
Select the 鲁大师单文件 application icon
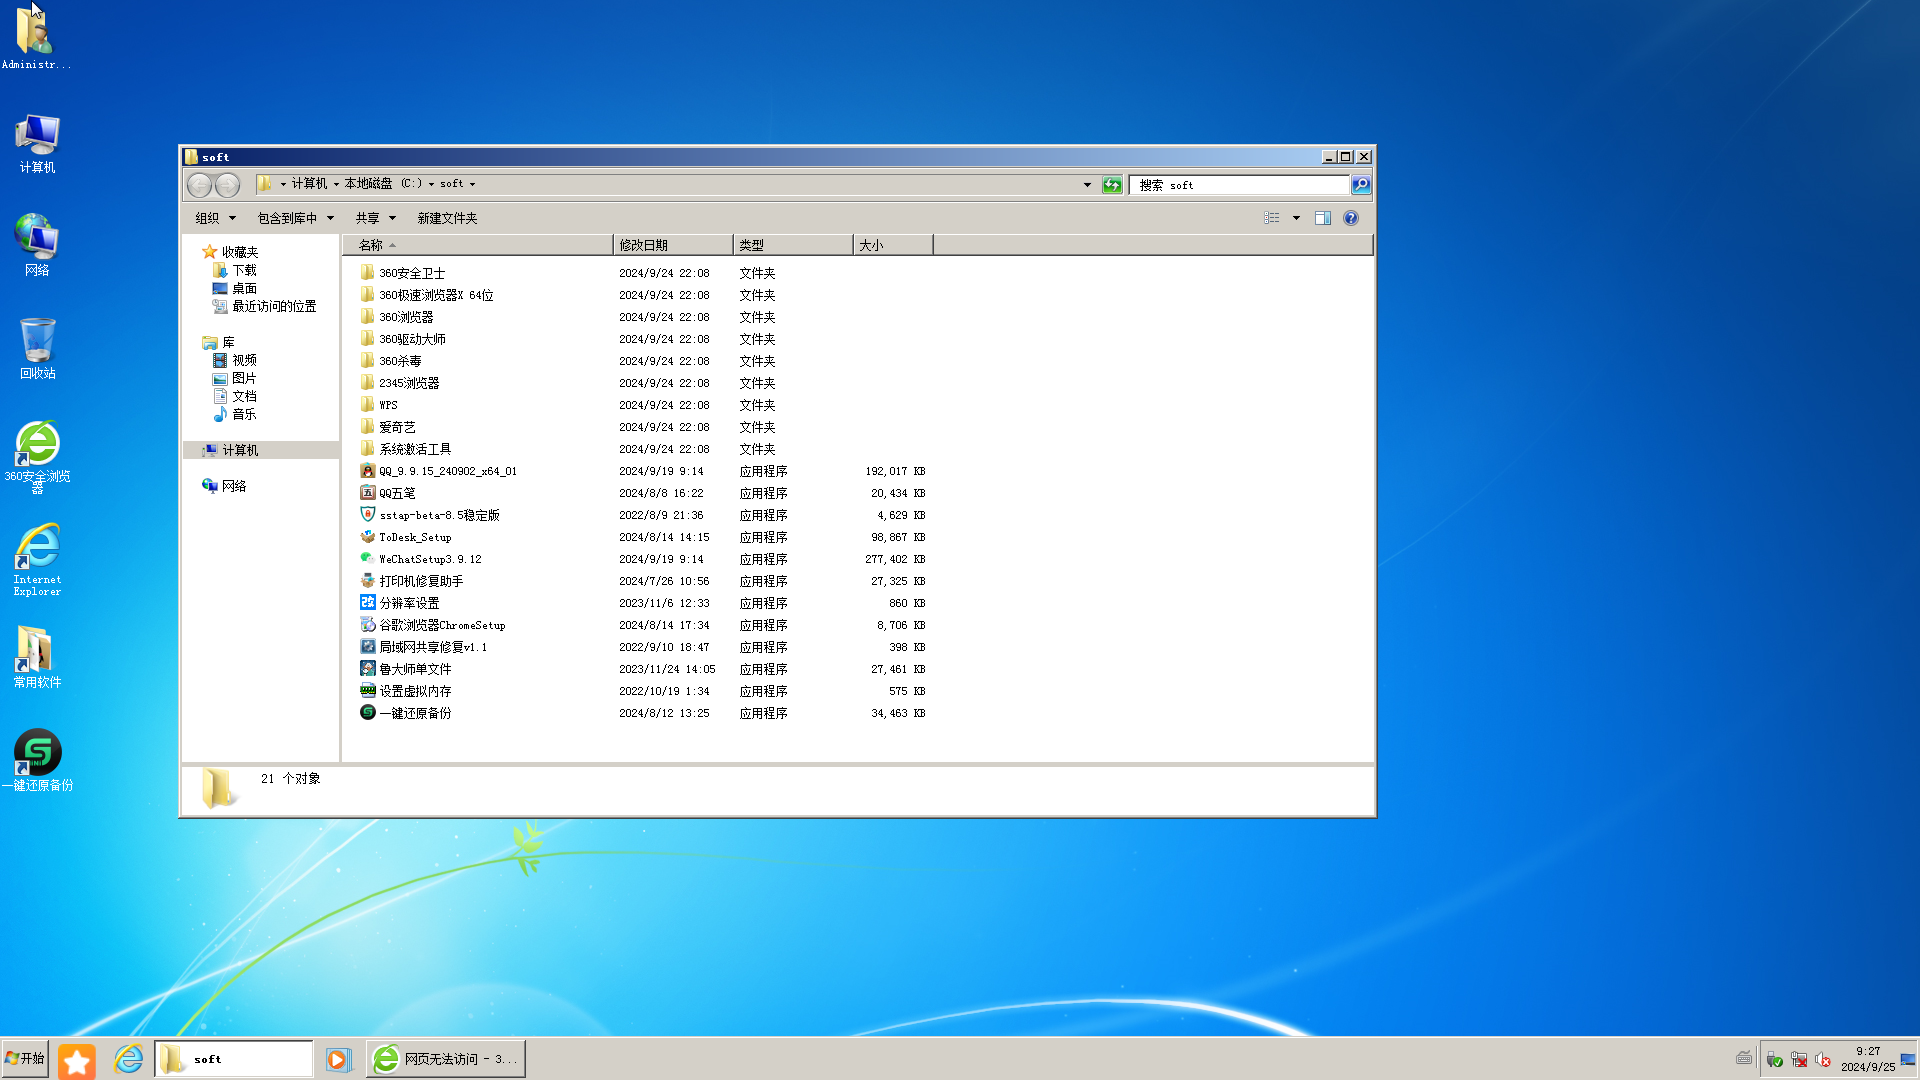(x=368, y=668)
